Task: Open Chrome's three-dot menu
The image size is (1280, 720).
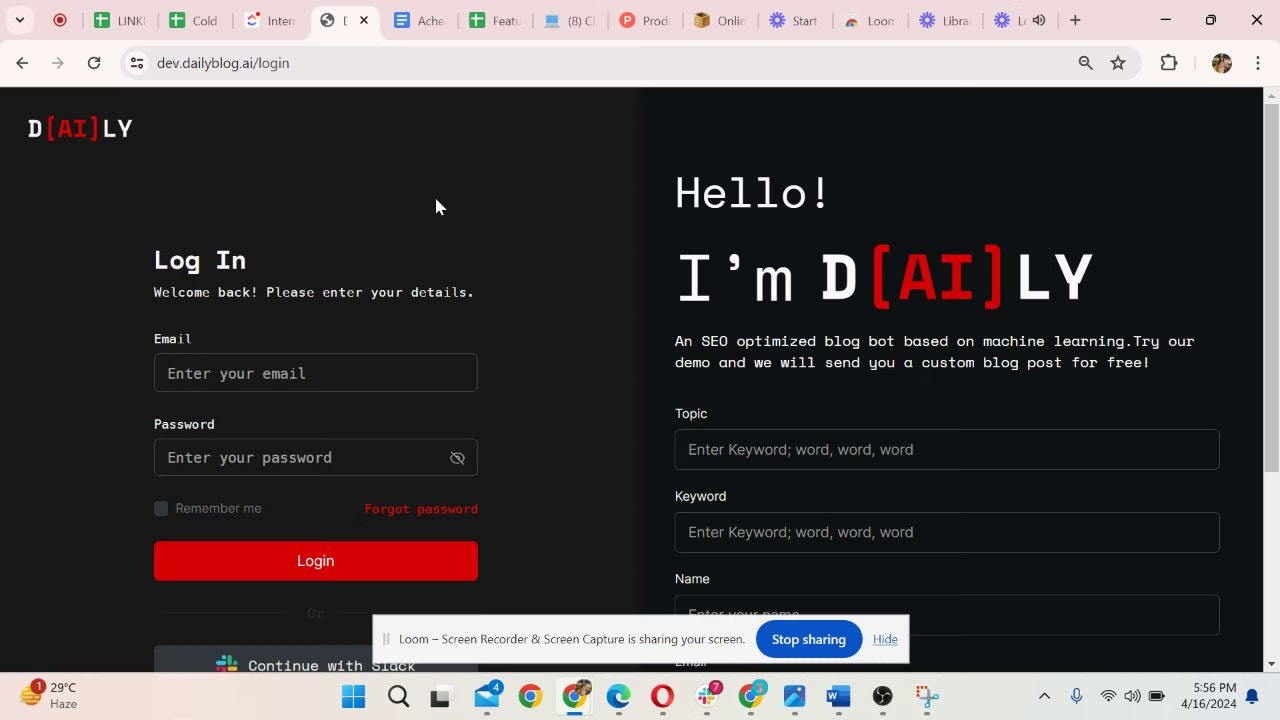Action: pyautogui.click(x=1258, y=62)
